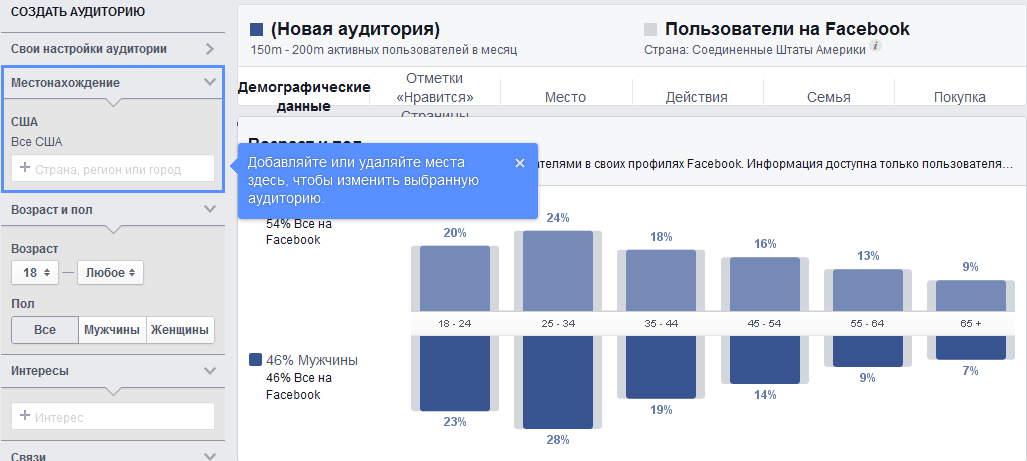The height and width of the screenshot is (461, 1027).
Task: Click blue square next to Новая аудитория
Action: [x=257, y=30]
